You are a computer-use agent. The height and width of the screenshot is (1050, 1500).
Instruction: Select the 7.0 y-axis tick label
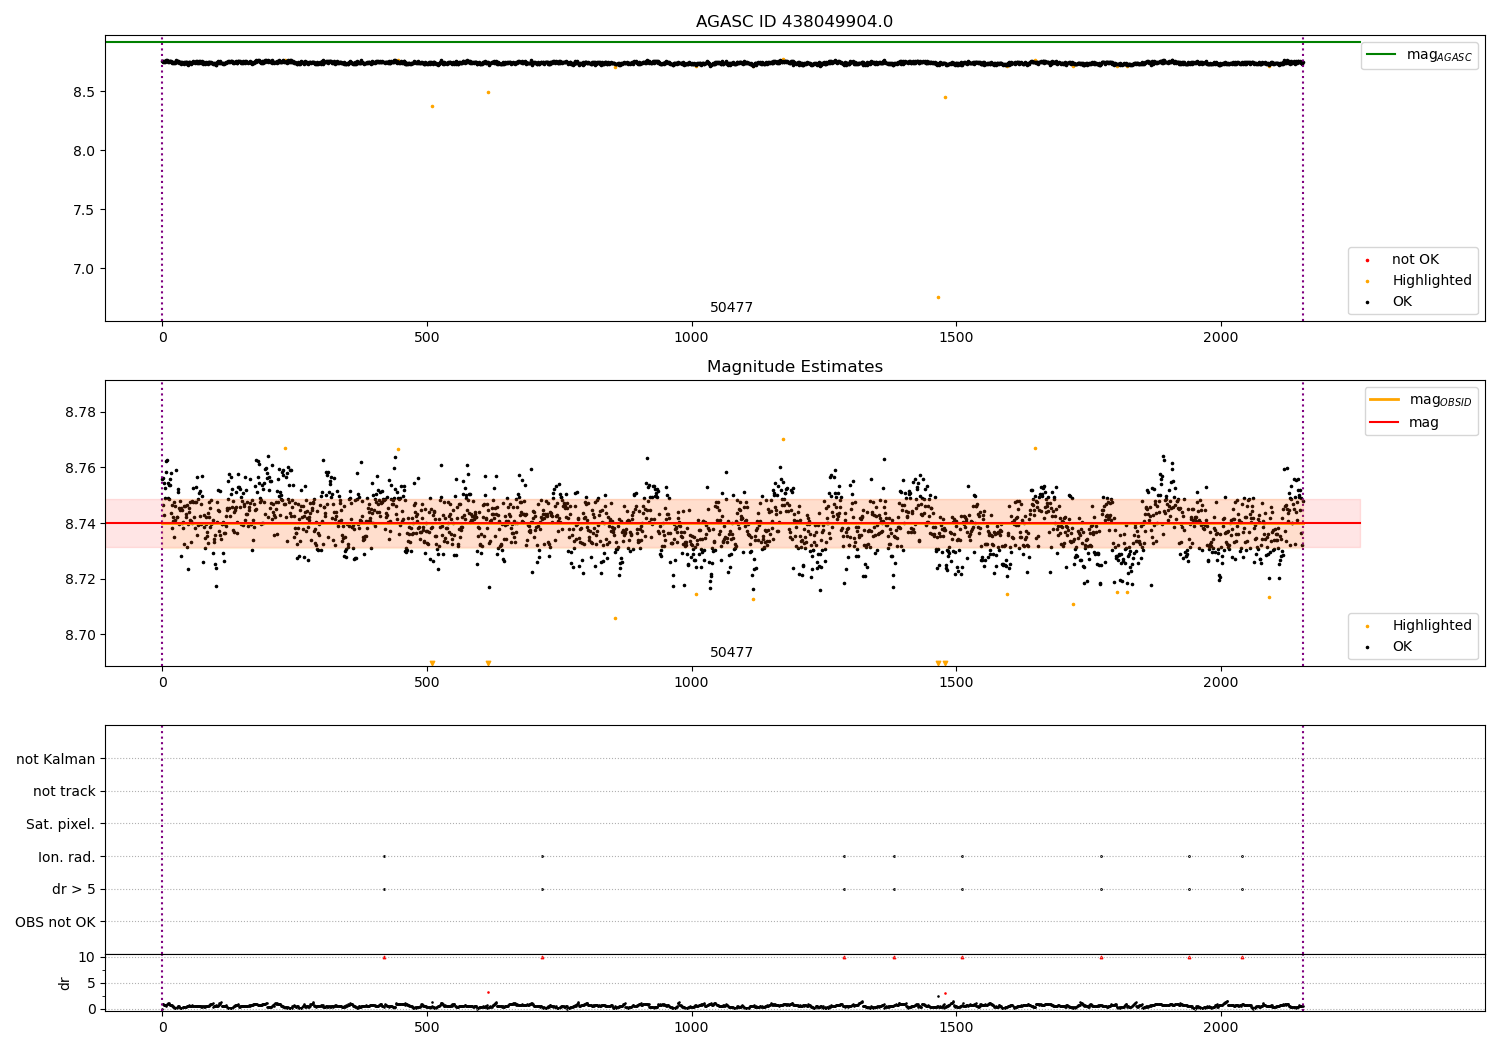[x=84, y=269]
